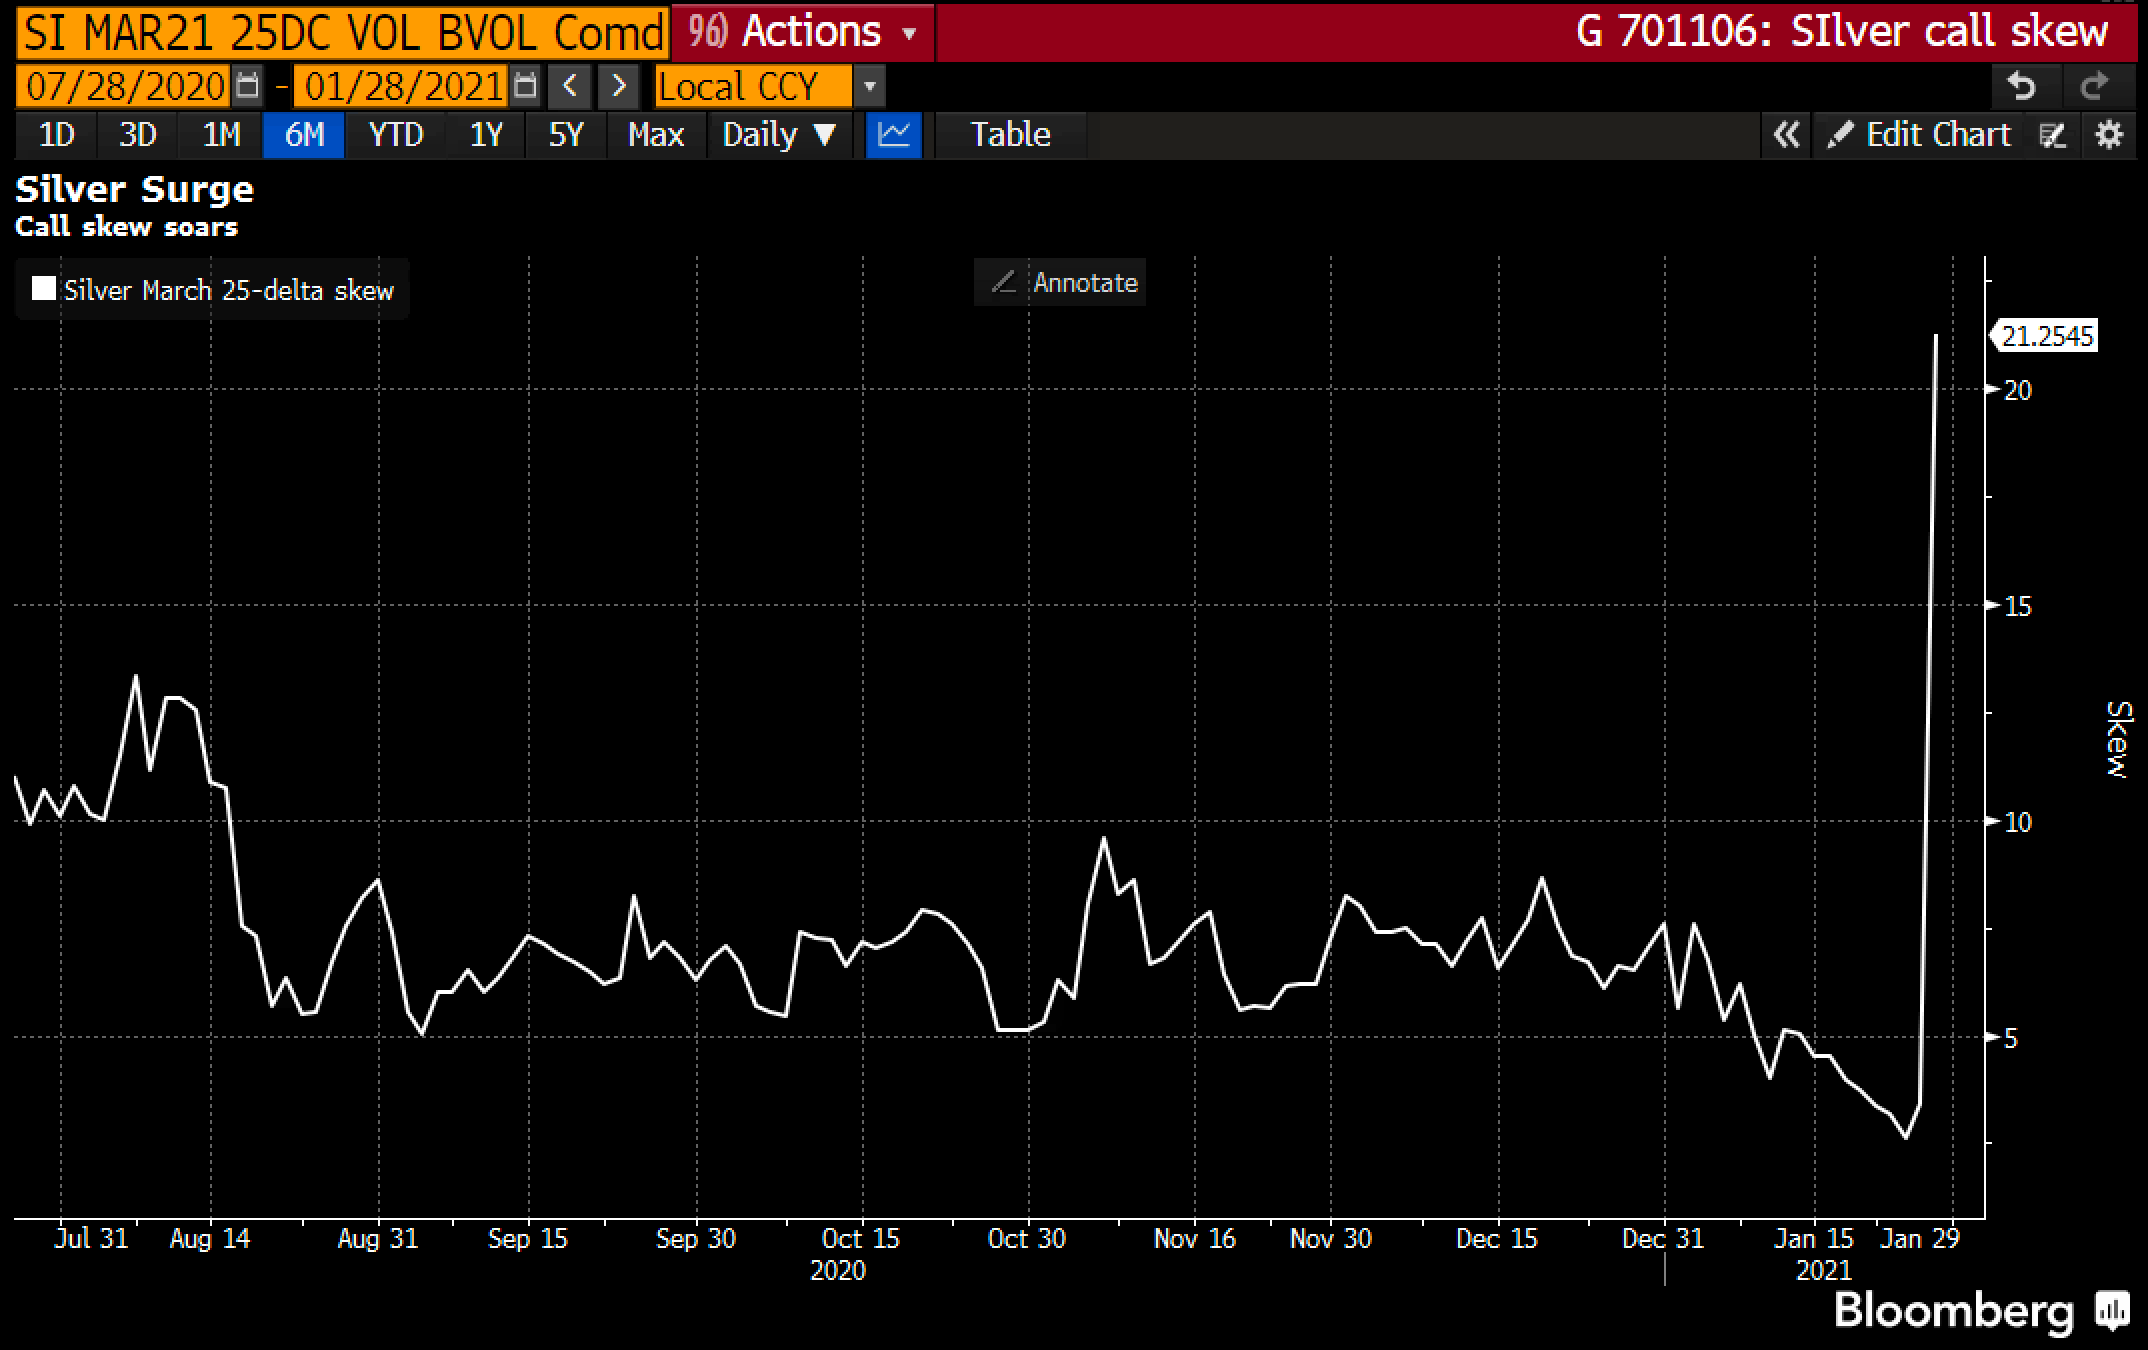This screenshot has height=1350, width=2148.
Task: Open the end date calendar picker
Action: point(525,86)
